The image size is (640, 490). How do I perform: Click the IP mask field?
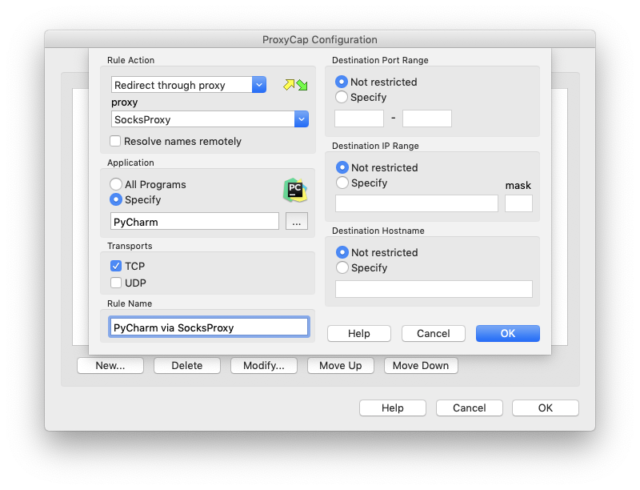pyautogui.click(x=519, y=203)
